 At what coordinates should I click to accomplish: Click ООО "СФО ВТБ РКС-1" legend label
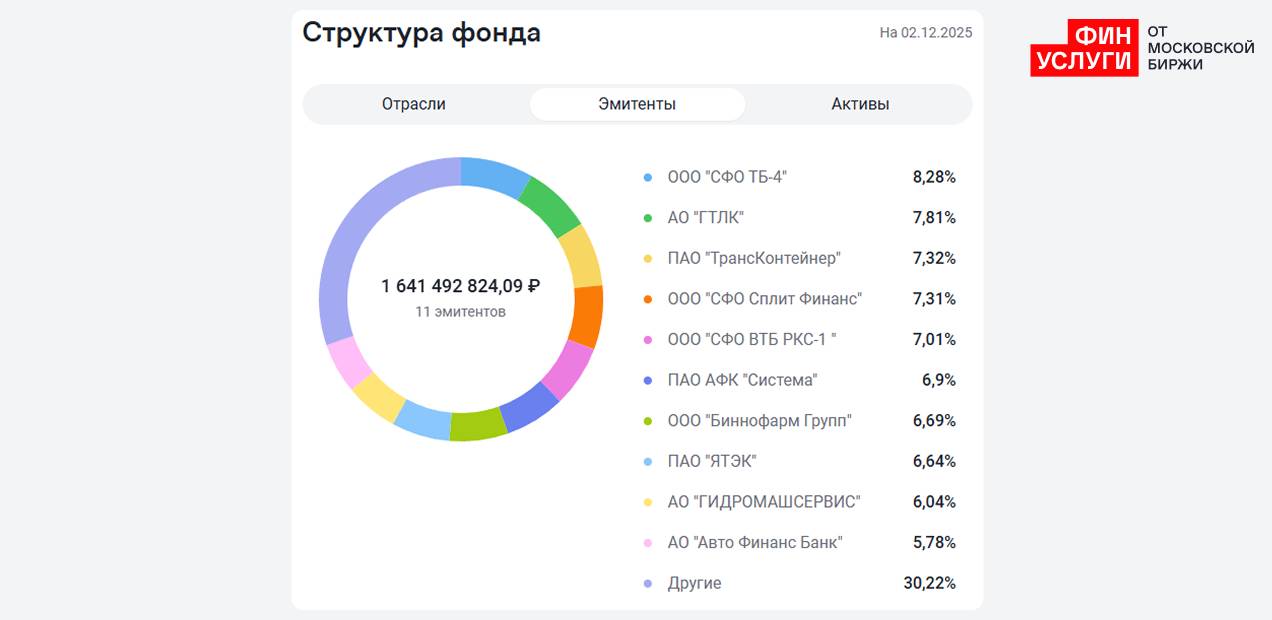751,340
